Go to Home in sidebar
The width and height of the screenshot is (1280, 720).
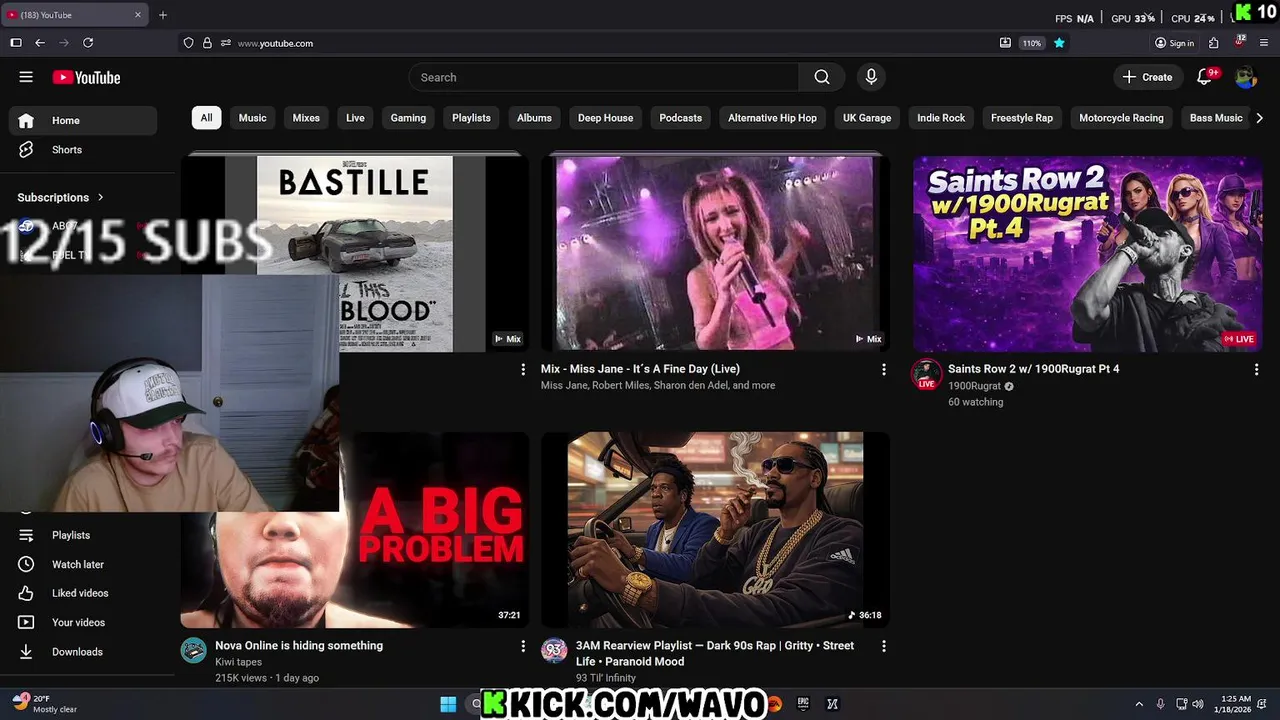coord(83,120)
